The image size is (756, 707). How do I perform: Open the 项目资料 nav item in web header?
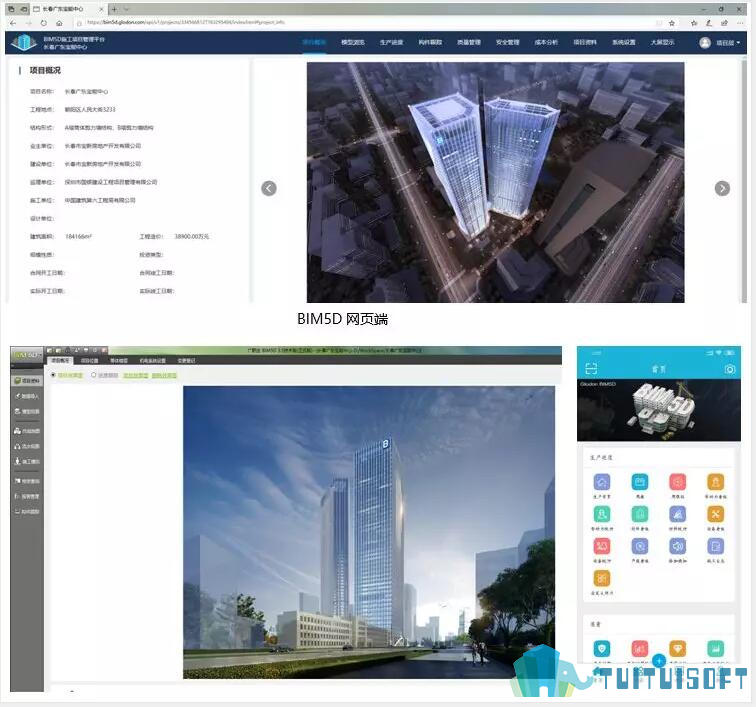(x=585, y=42)
